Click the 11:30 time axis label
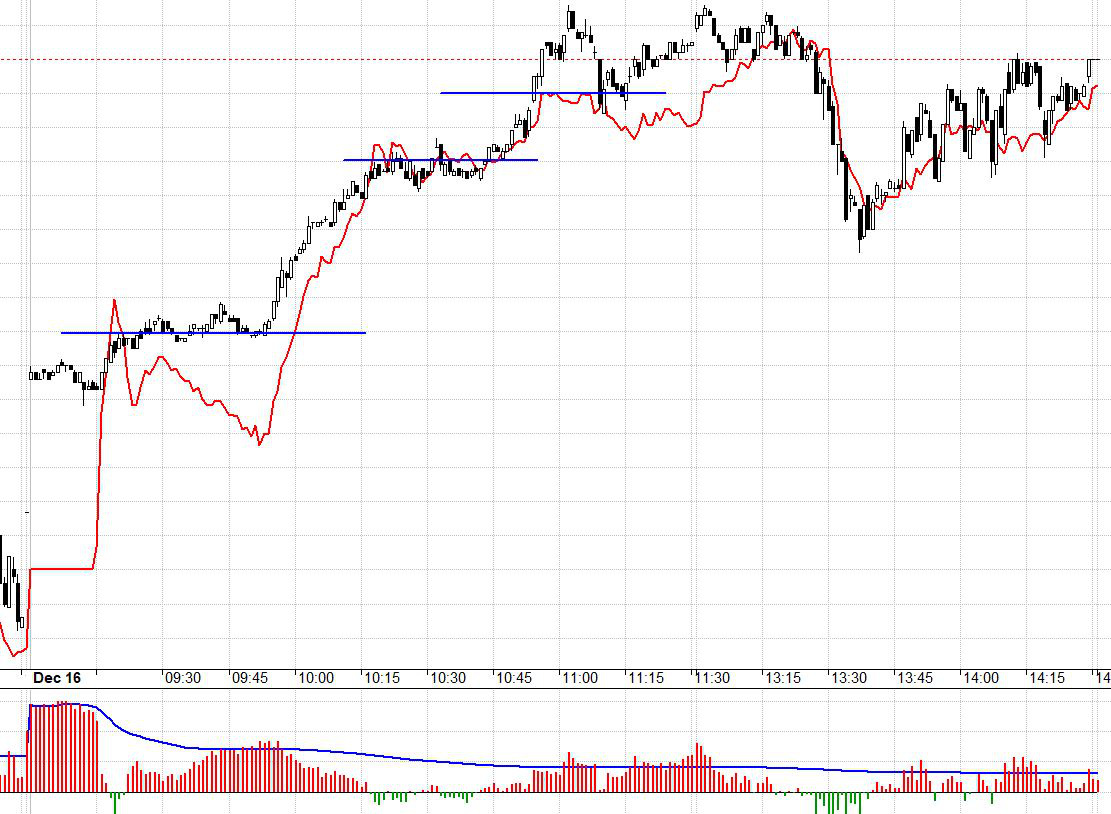This screenshot has height=814, width=1111. click(712, 678)
